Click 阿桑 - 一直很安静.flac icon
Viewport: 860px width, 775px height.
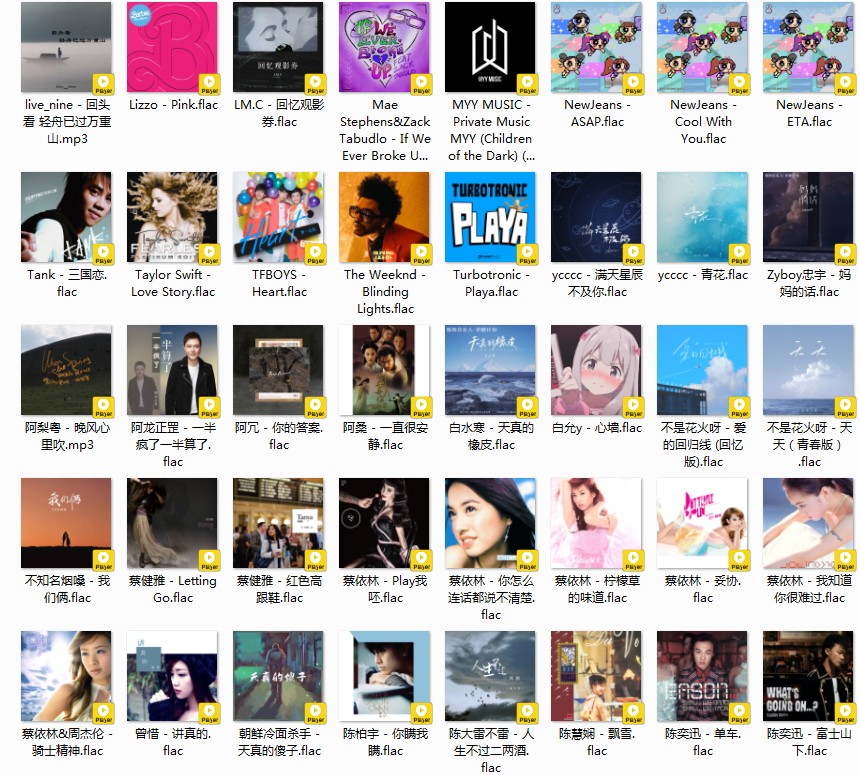384,370
